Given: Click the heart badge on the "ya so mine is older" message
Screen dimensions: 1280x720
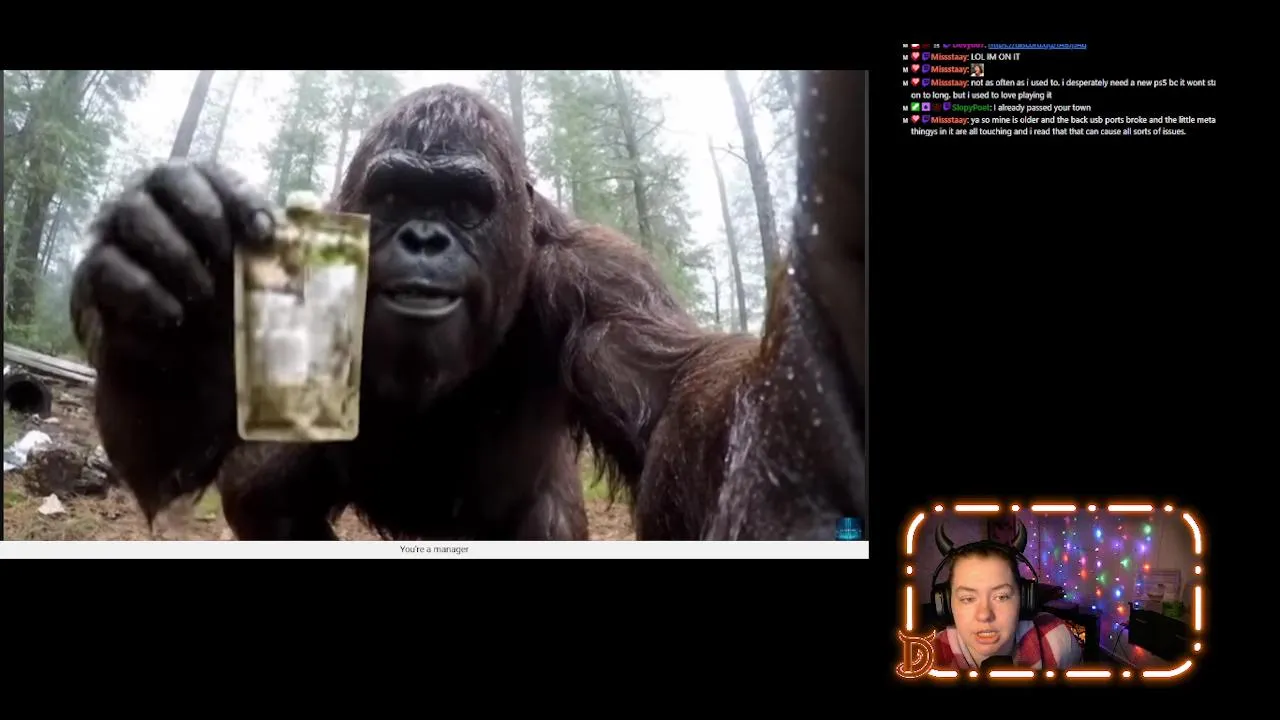Looking at the screenshot, I should pyautogui.click(x=915, y=119).
